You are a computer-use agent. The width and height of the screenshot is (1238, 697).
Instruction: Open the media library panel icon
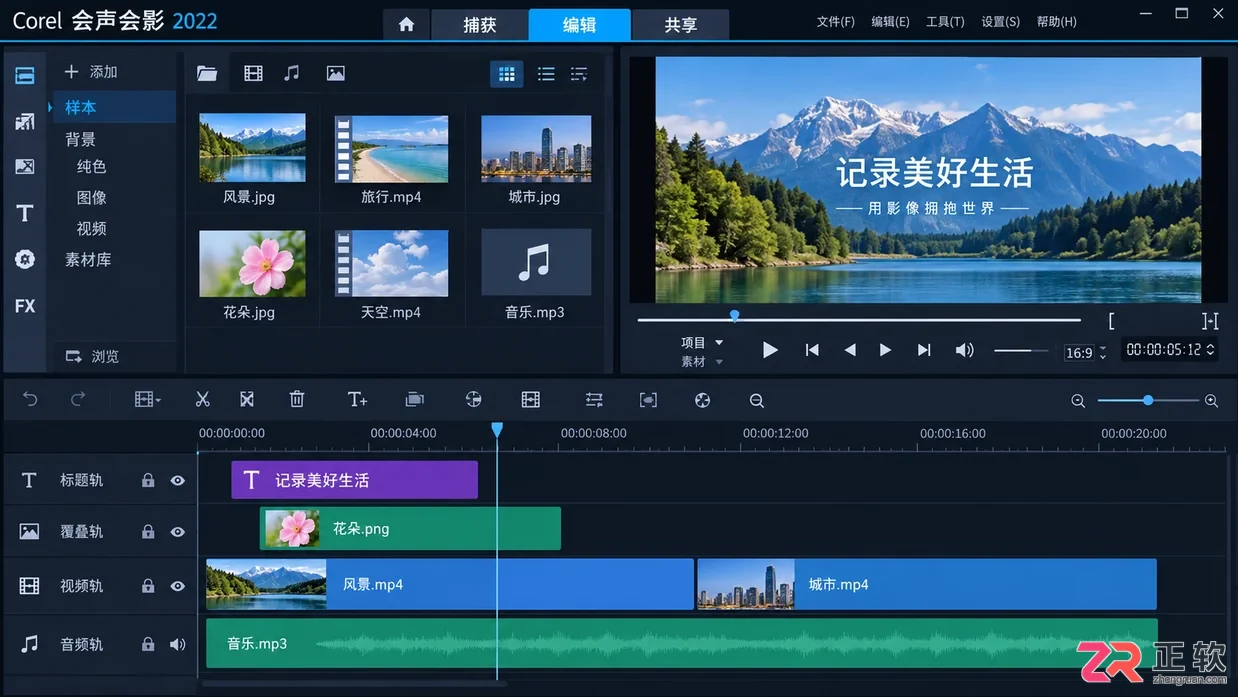(x=25, y=76)
